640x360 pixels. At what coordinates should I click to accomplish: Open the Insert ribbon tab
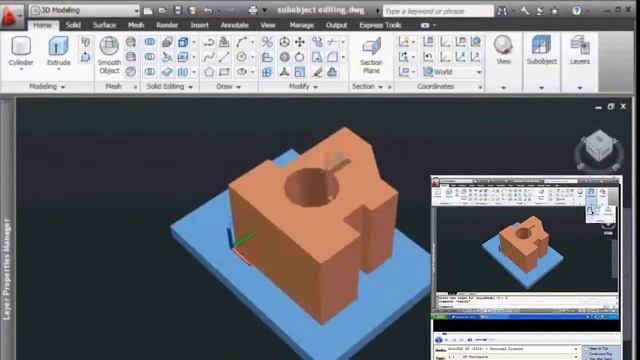point(200,25)
